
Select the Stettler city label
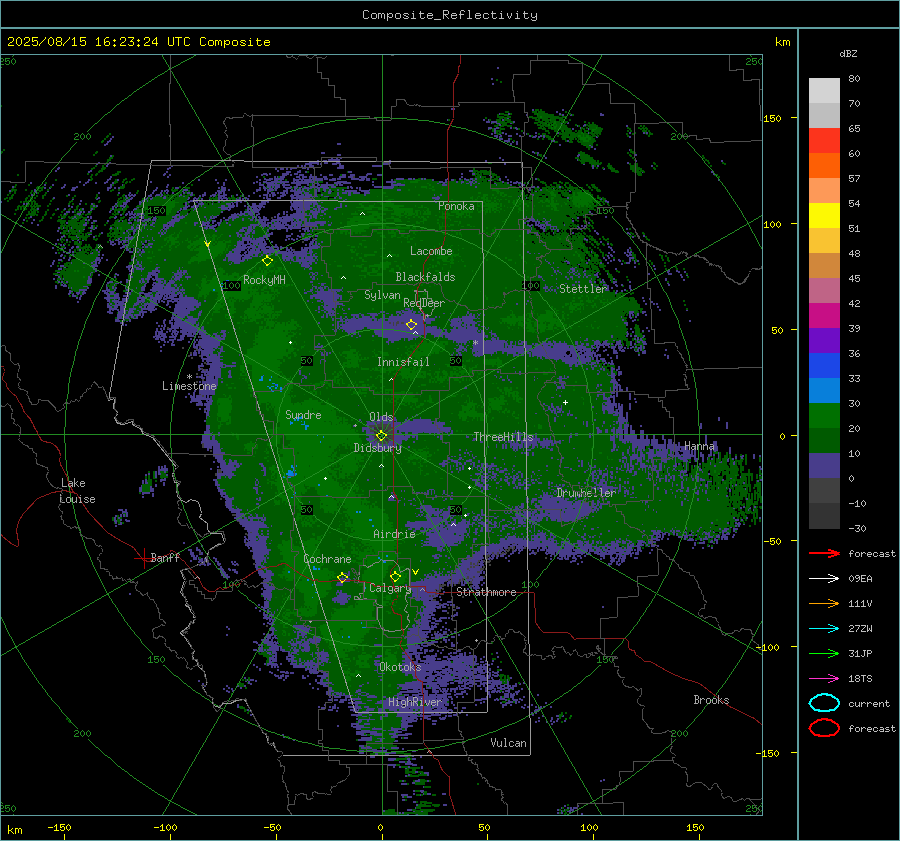coord(583,289)
